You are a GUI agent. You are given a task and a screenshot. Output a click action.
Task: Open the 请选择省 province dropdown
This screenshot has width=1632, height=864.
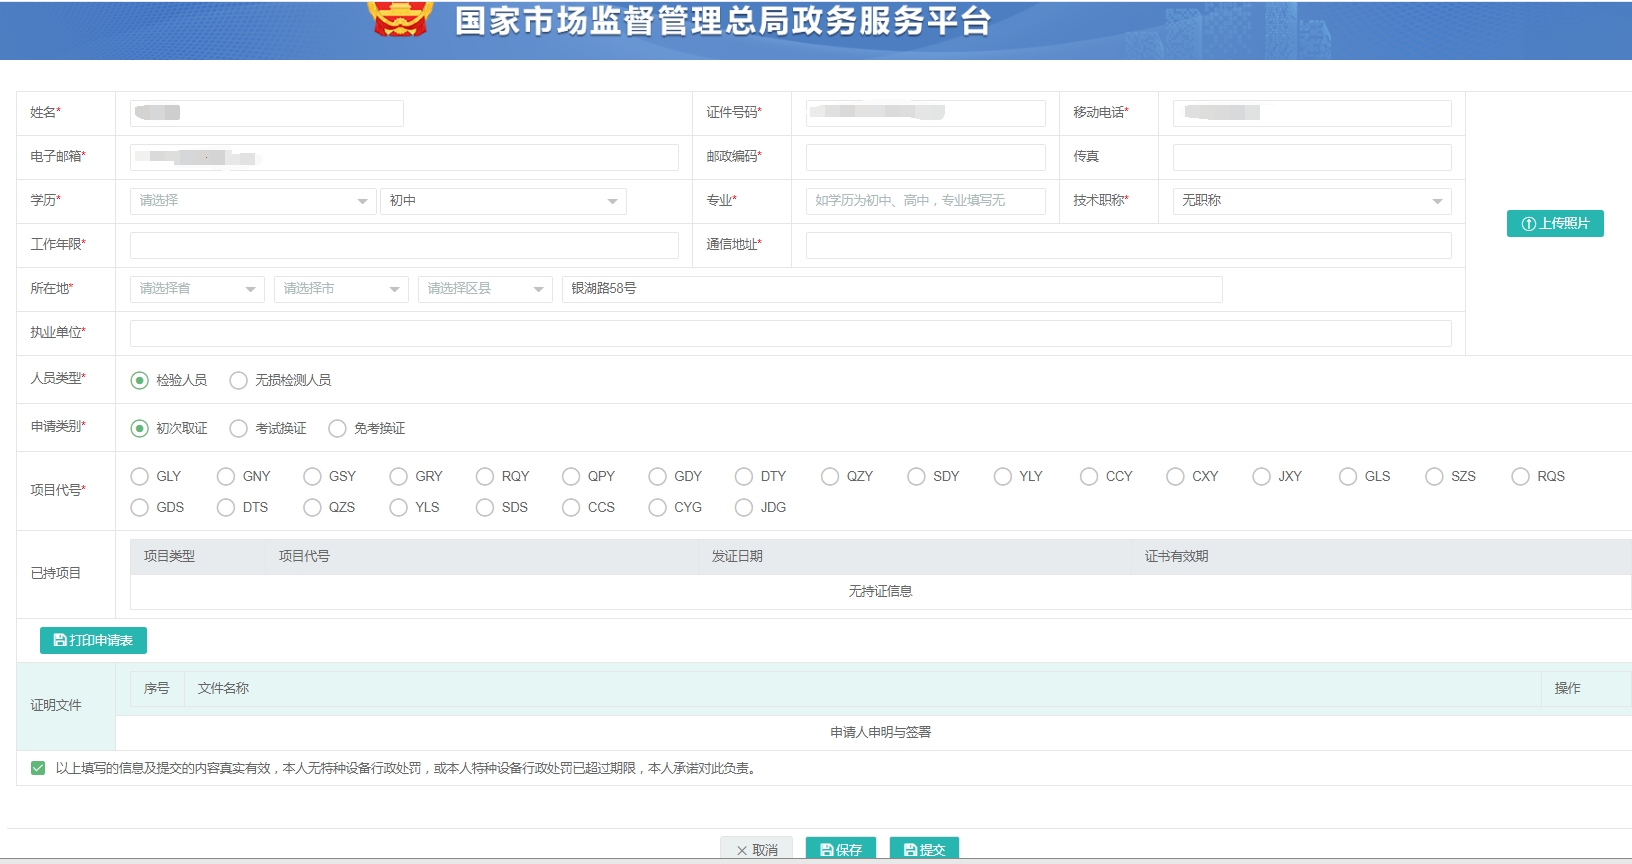point(197,289)
